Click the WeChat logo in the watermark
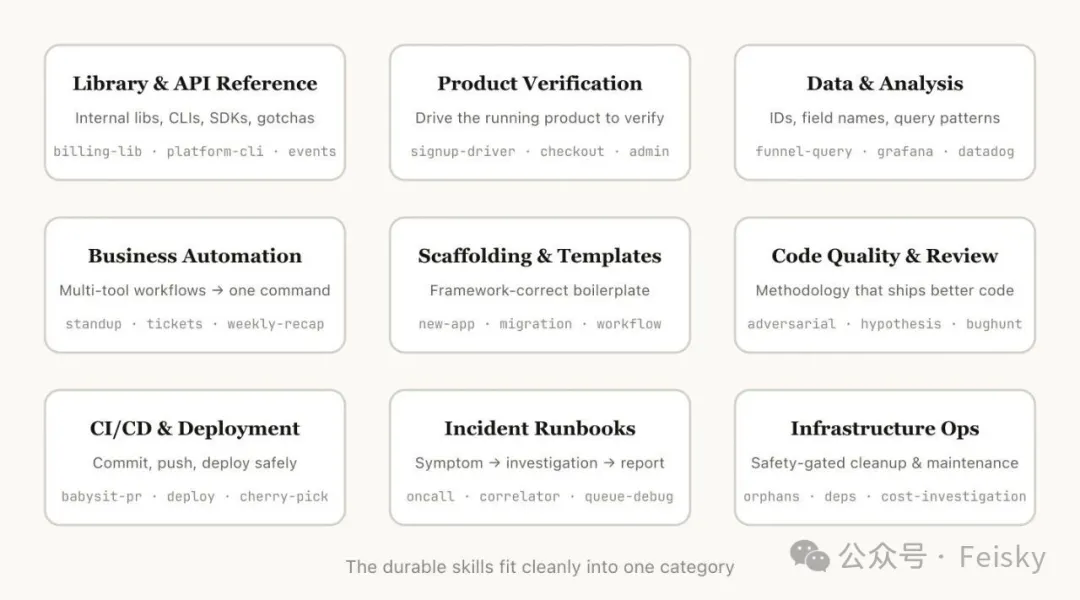Image resolution: width=1080 pixels, height=600 pixels. (x=810, y=555)
